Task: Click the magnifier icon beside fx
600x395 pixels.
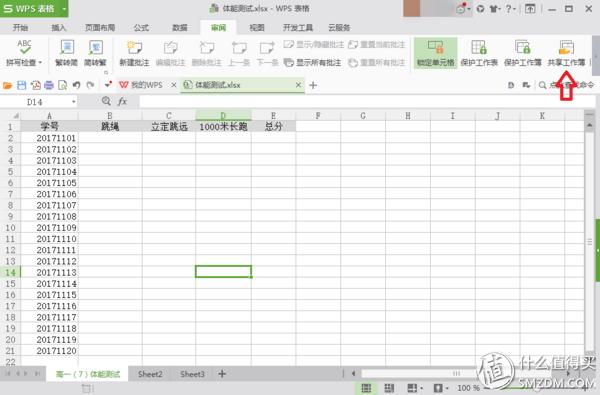Action: coord(106,101)
